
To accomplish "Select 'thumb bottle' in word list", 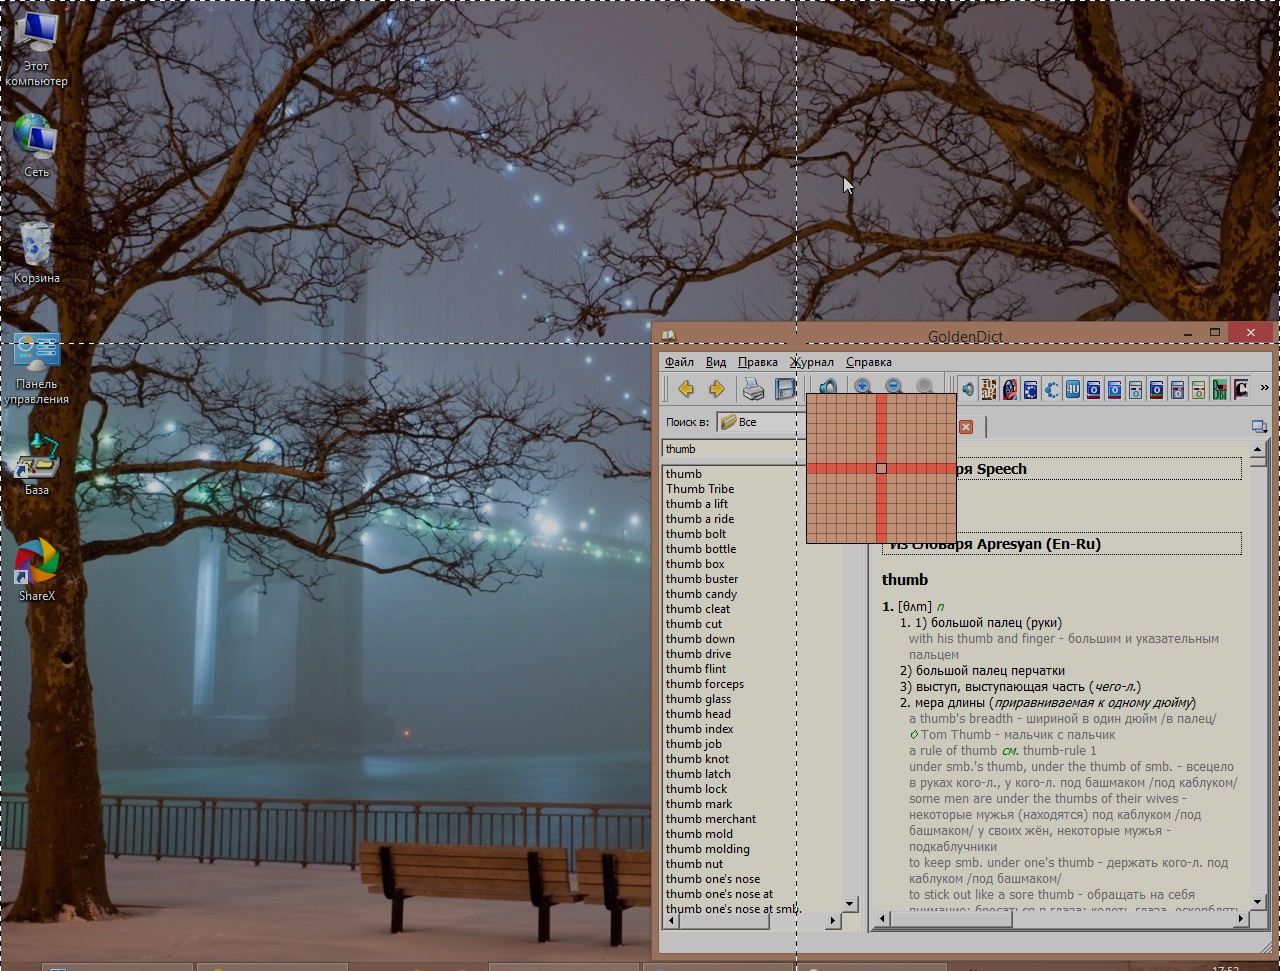I will point(701,549).
